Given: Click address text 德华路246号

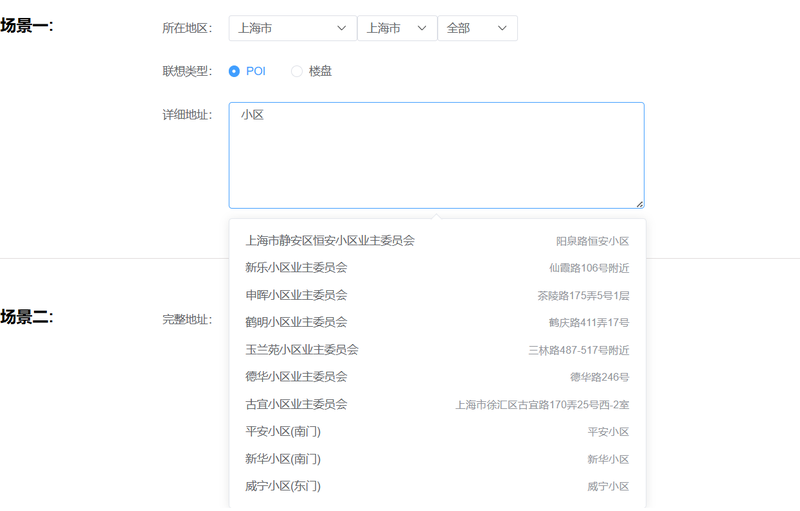Looking at the screenshot, I should [x=599, y=377].
